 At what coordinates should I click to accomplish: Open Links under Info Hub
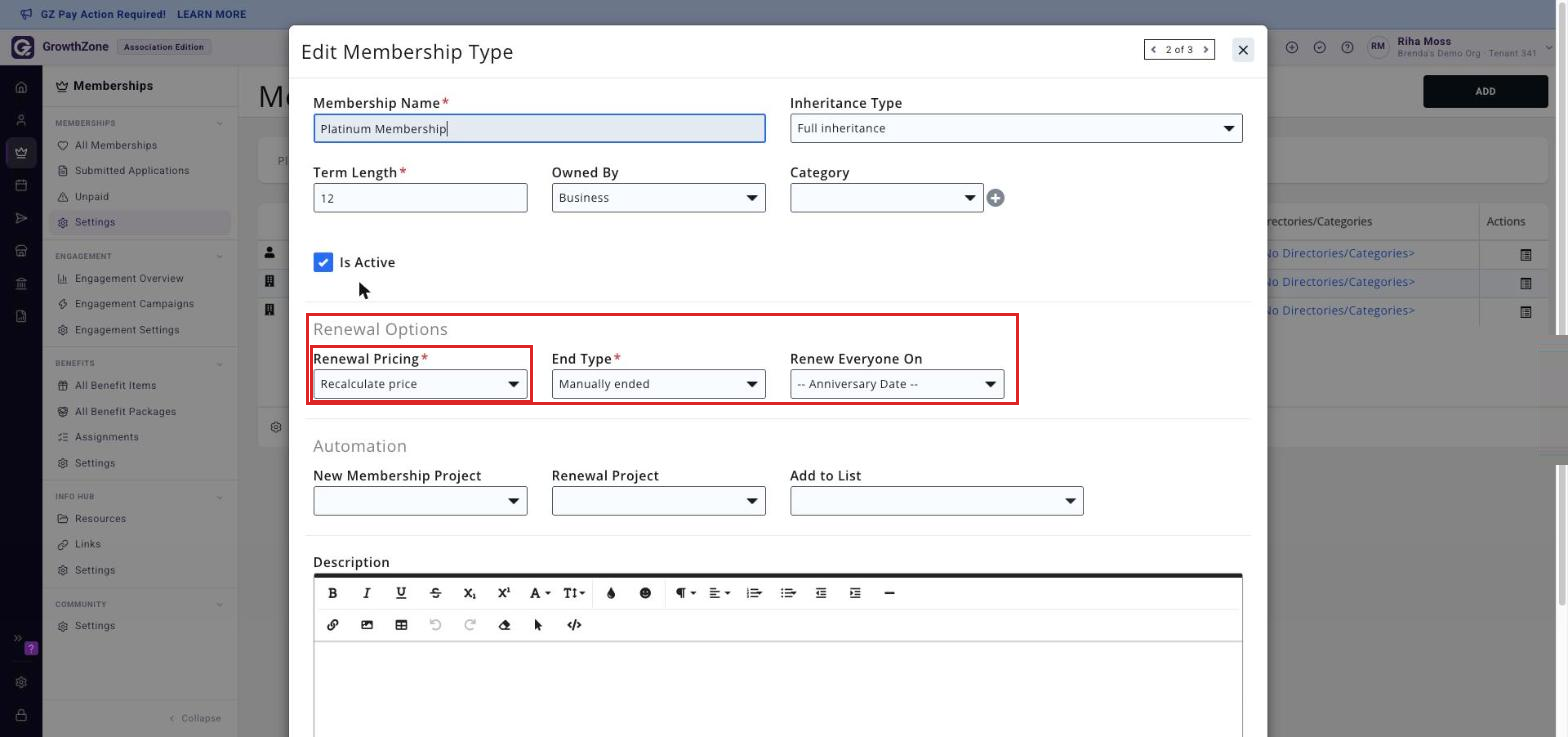point(88,545)
